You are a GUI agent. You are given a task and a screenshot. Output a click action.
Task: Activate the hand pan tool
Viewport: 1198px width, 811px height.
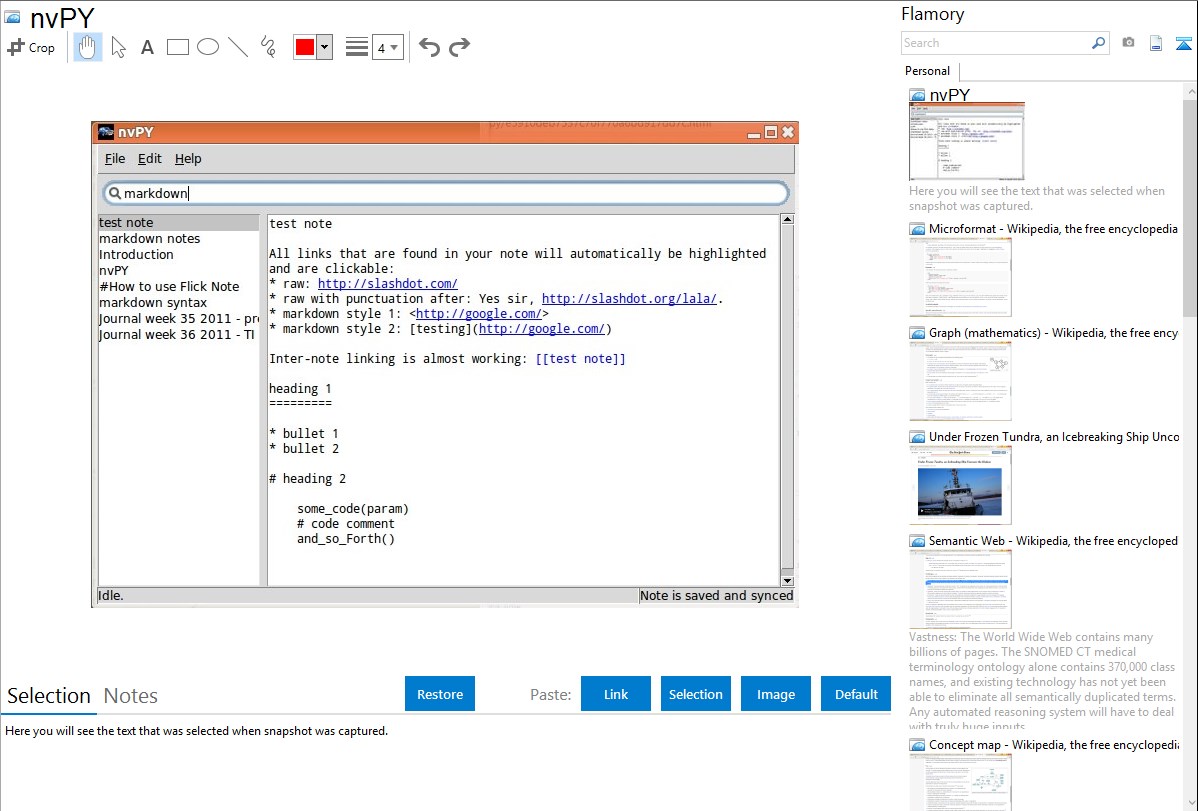(88, 47)
